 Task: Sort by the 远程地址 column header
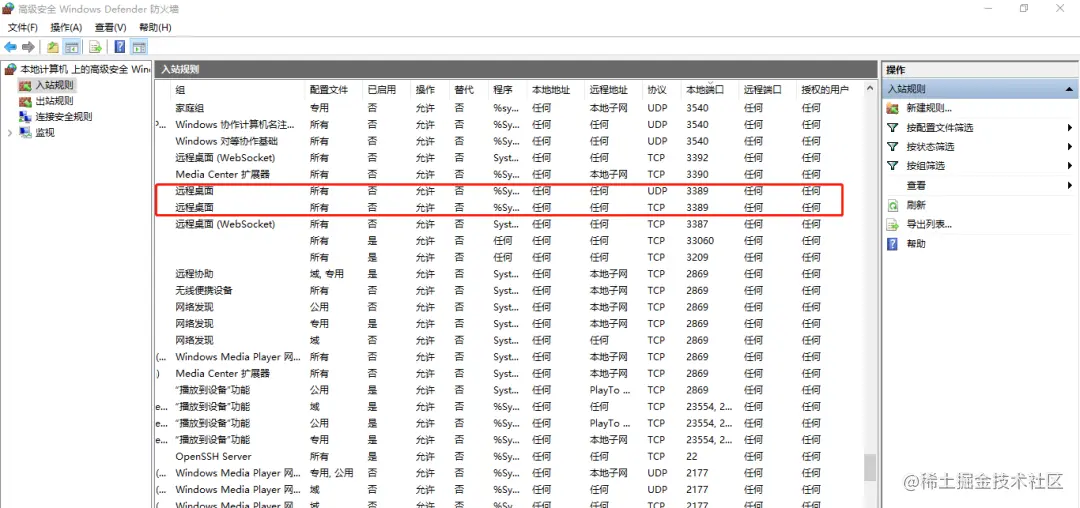(x=614, y=89)
